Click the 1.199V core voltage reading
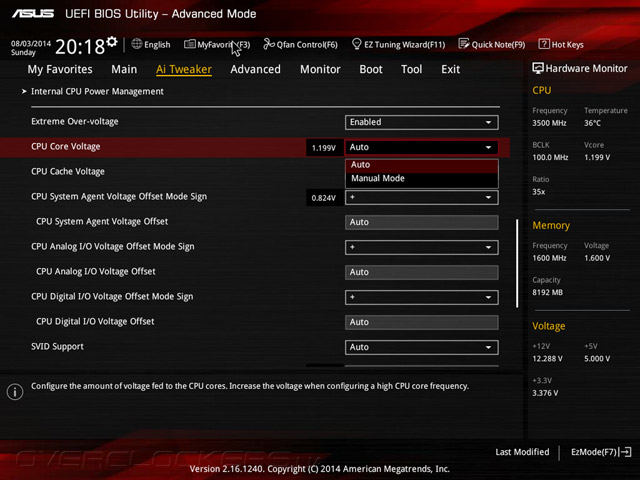 pos(324,148)
